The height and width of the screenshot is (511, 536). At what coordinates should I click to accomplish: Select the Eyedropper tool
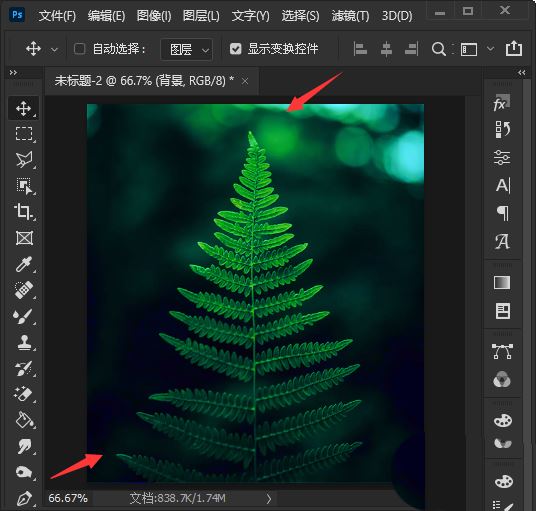pyautogui.click(x=24, y=264)
